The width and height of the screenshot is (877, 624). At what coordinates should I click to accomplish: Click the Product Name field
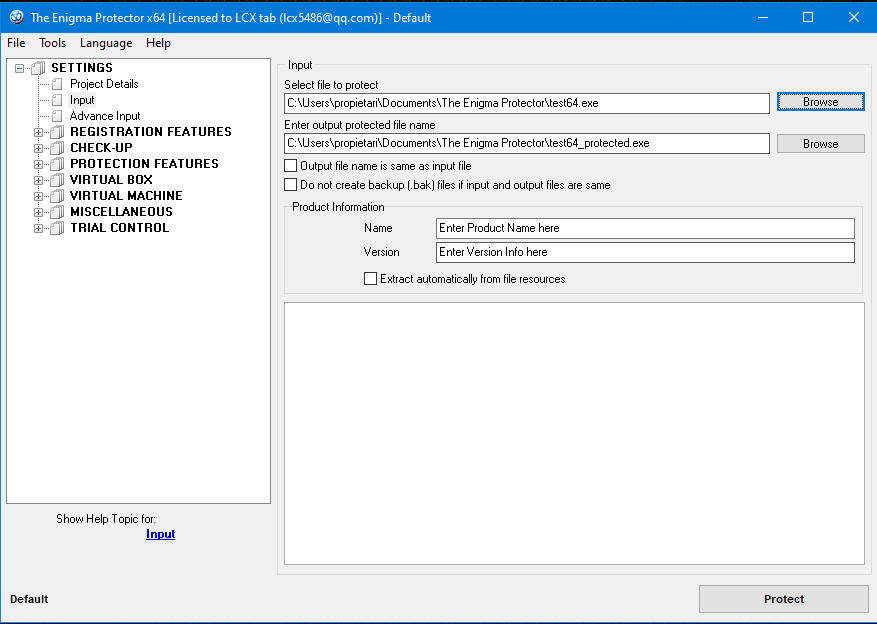645,228
